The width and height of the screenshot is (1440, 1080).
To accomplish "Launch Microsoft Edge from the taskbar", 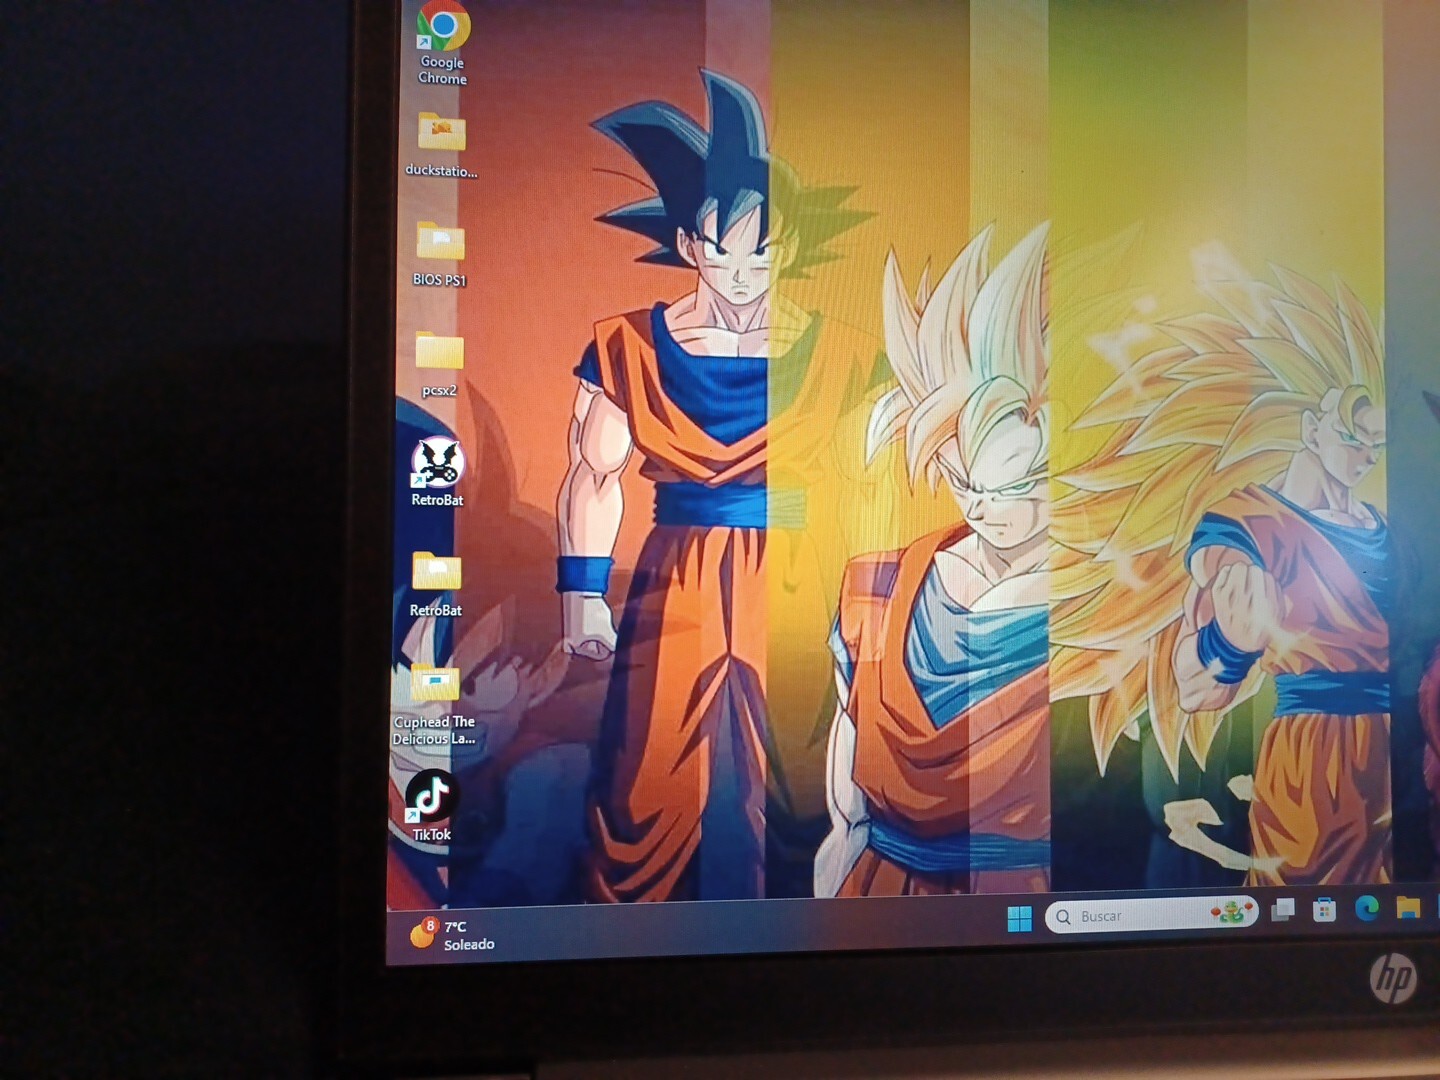I will click(1367, 907).
